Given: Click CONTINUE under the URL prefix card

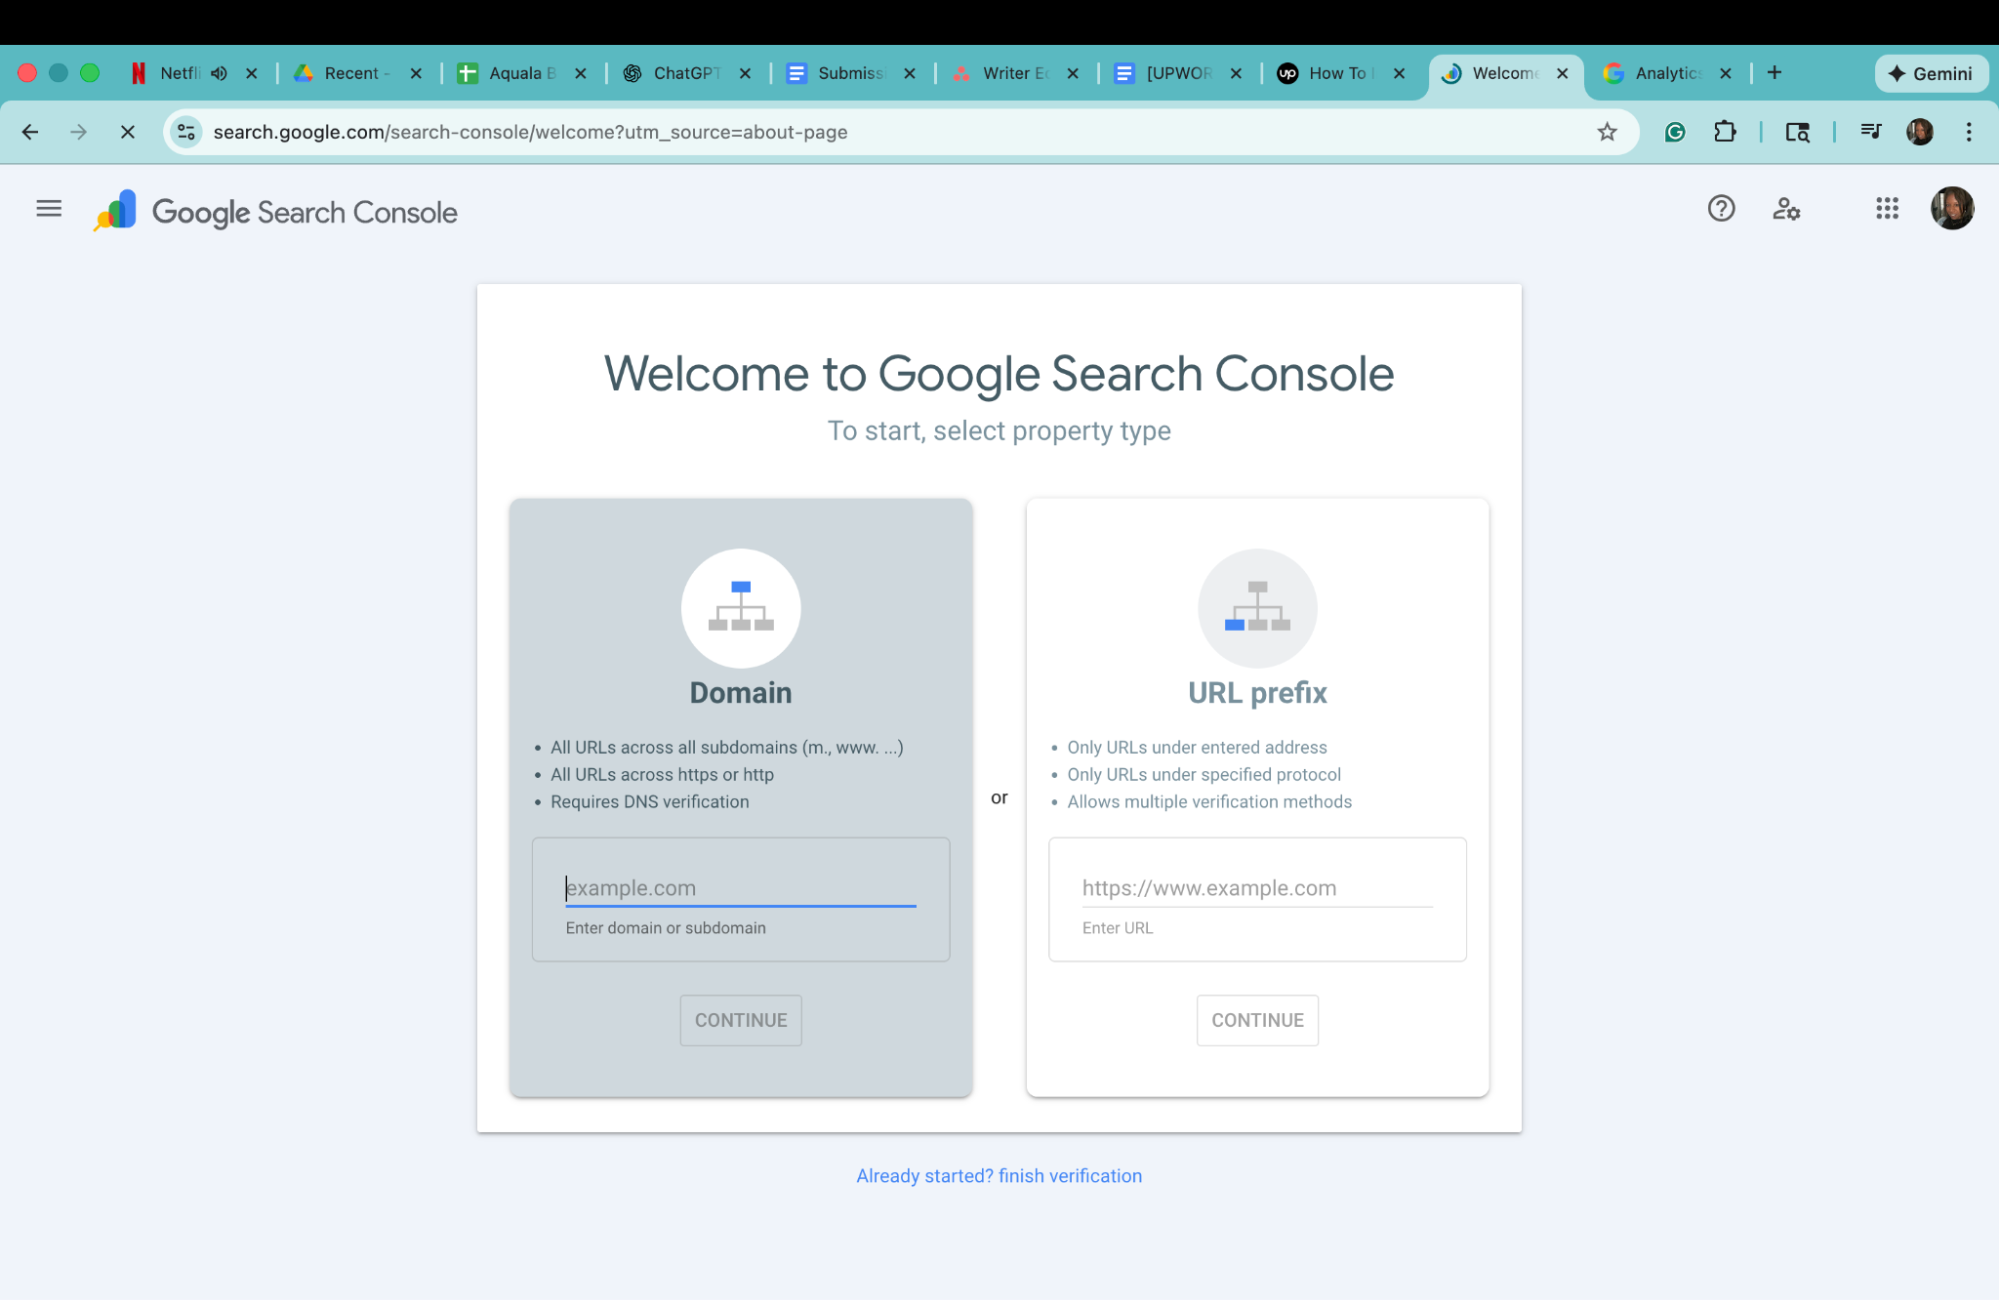Looking at the screenshot, I should (x=1257, y=1020).
